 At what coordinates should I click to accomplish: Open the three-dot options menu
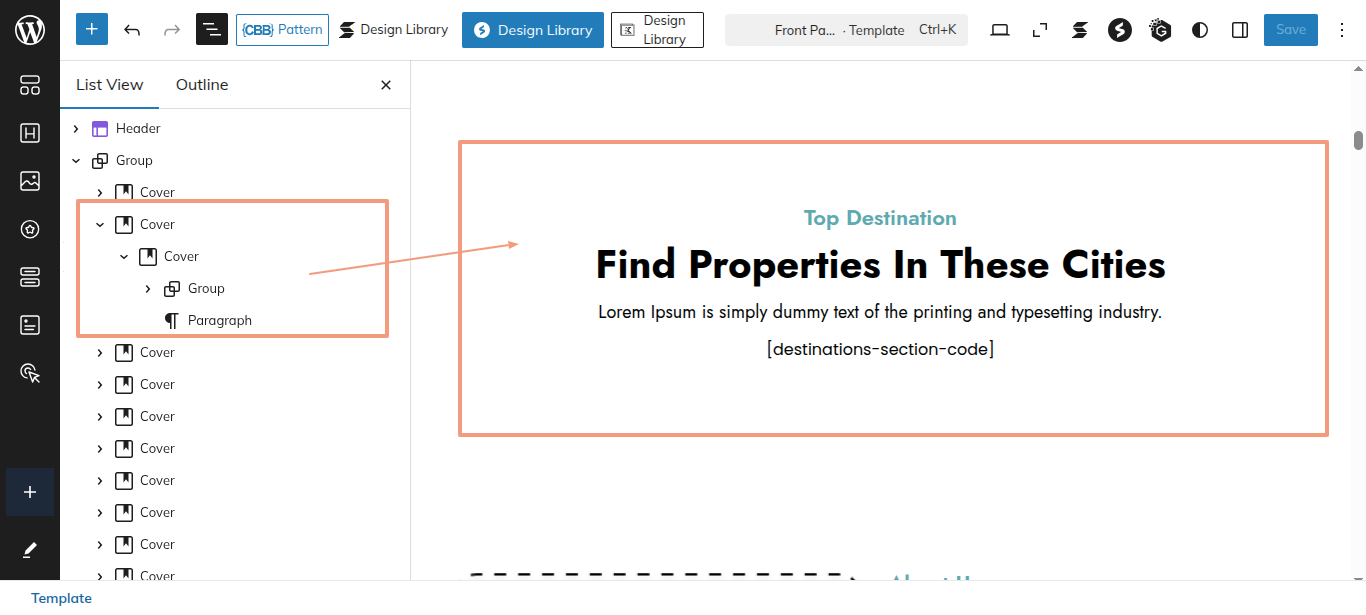coord(1342,30)
